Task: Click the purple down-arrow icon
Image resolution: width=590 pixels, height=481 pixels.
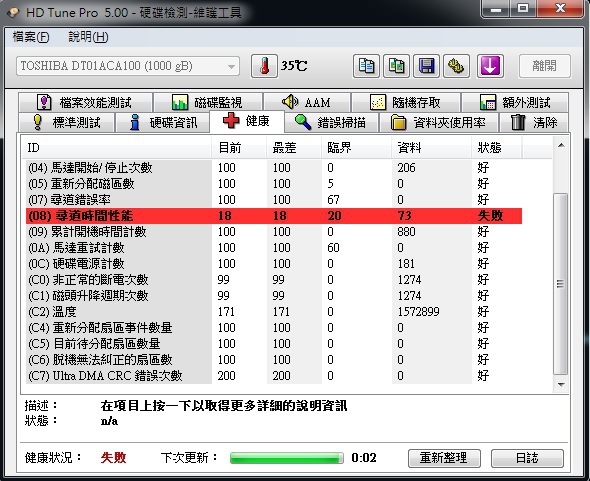Action: click(x=490, y=66)
